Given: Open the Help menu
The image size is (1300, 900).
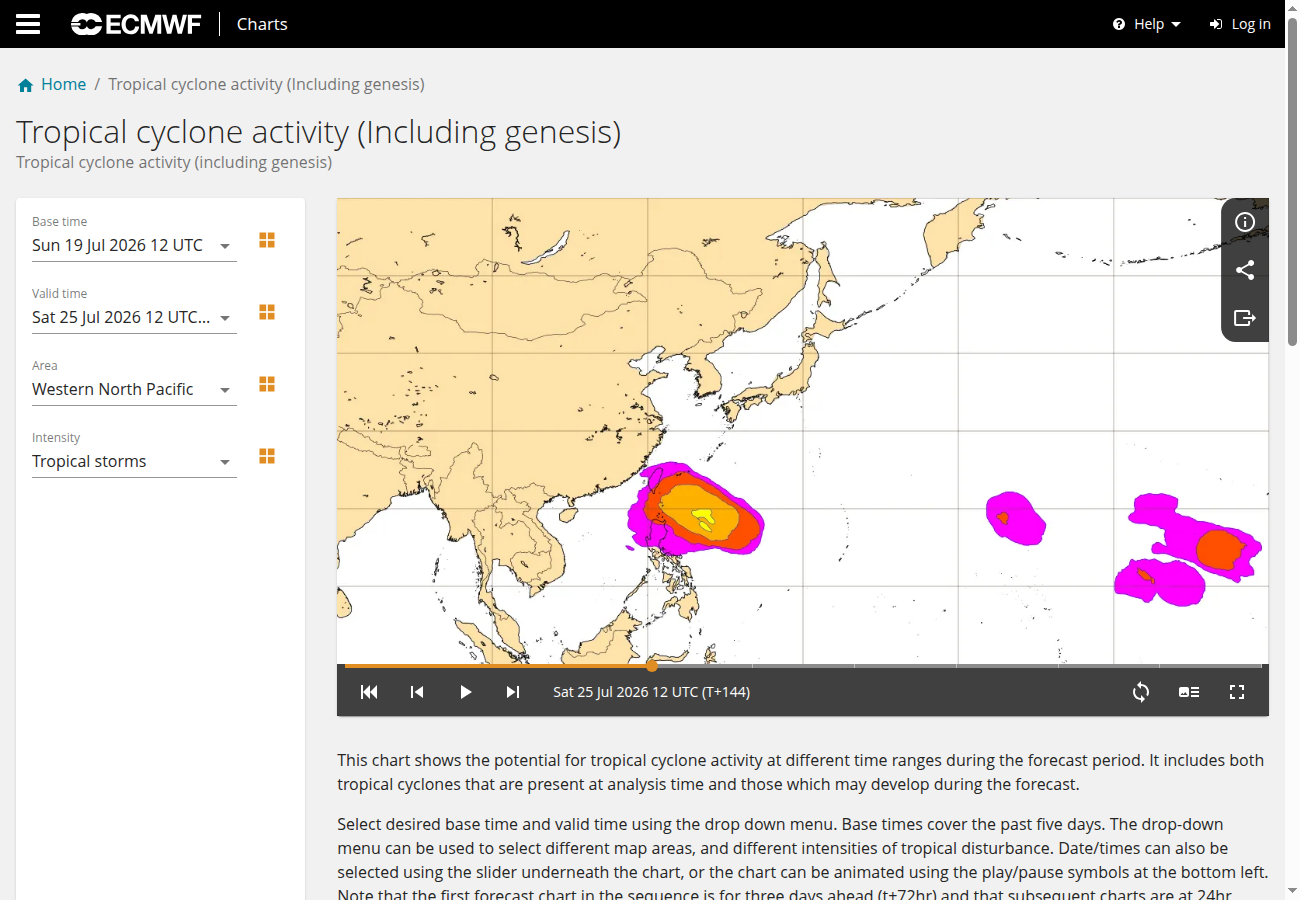Looking at the screenshot, I should [x=1147, y=24].
